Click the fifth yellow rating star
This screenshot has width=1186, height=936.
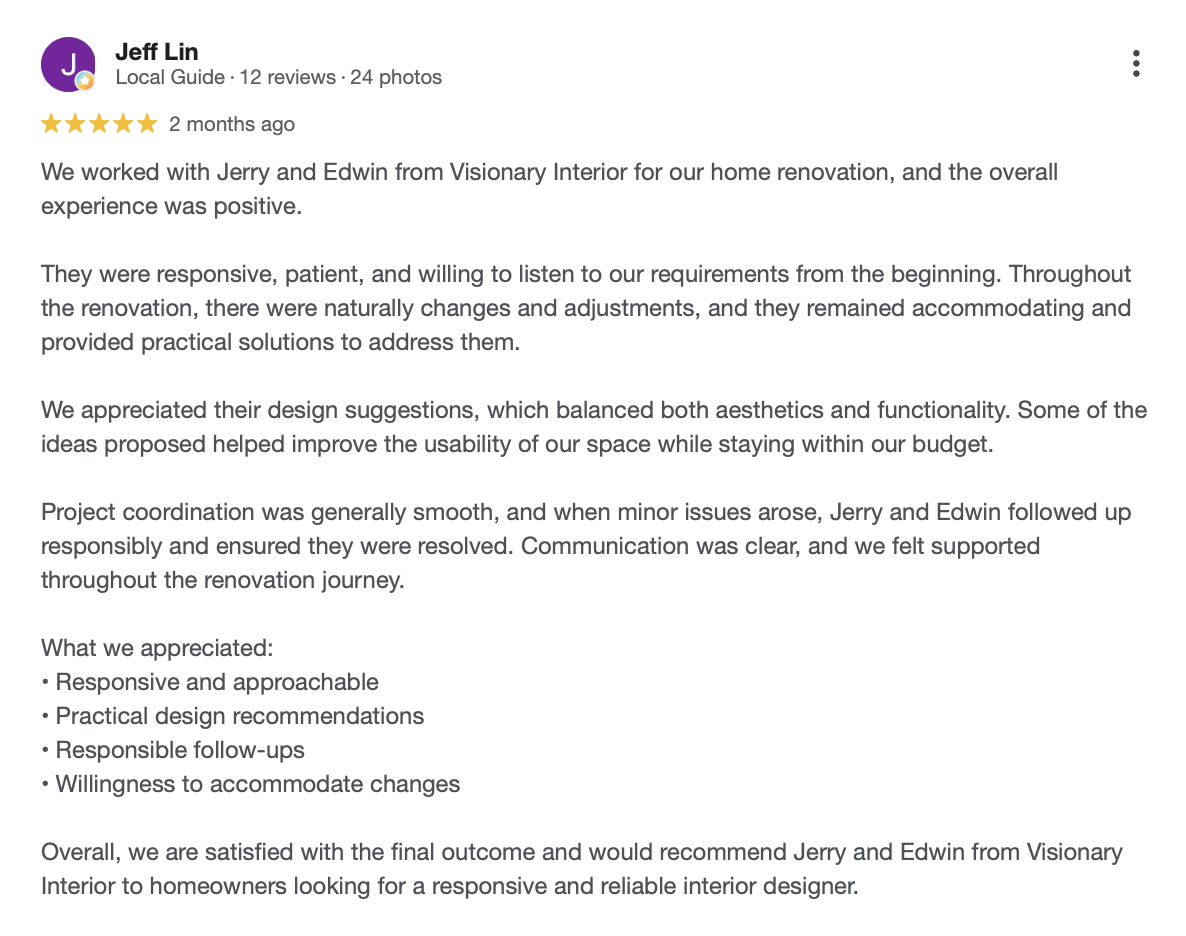pyautogui.click(x=147, y=123)
